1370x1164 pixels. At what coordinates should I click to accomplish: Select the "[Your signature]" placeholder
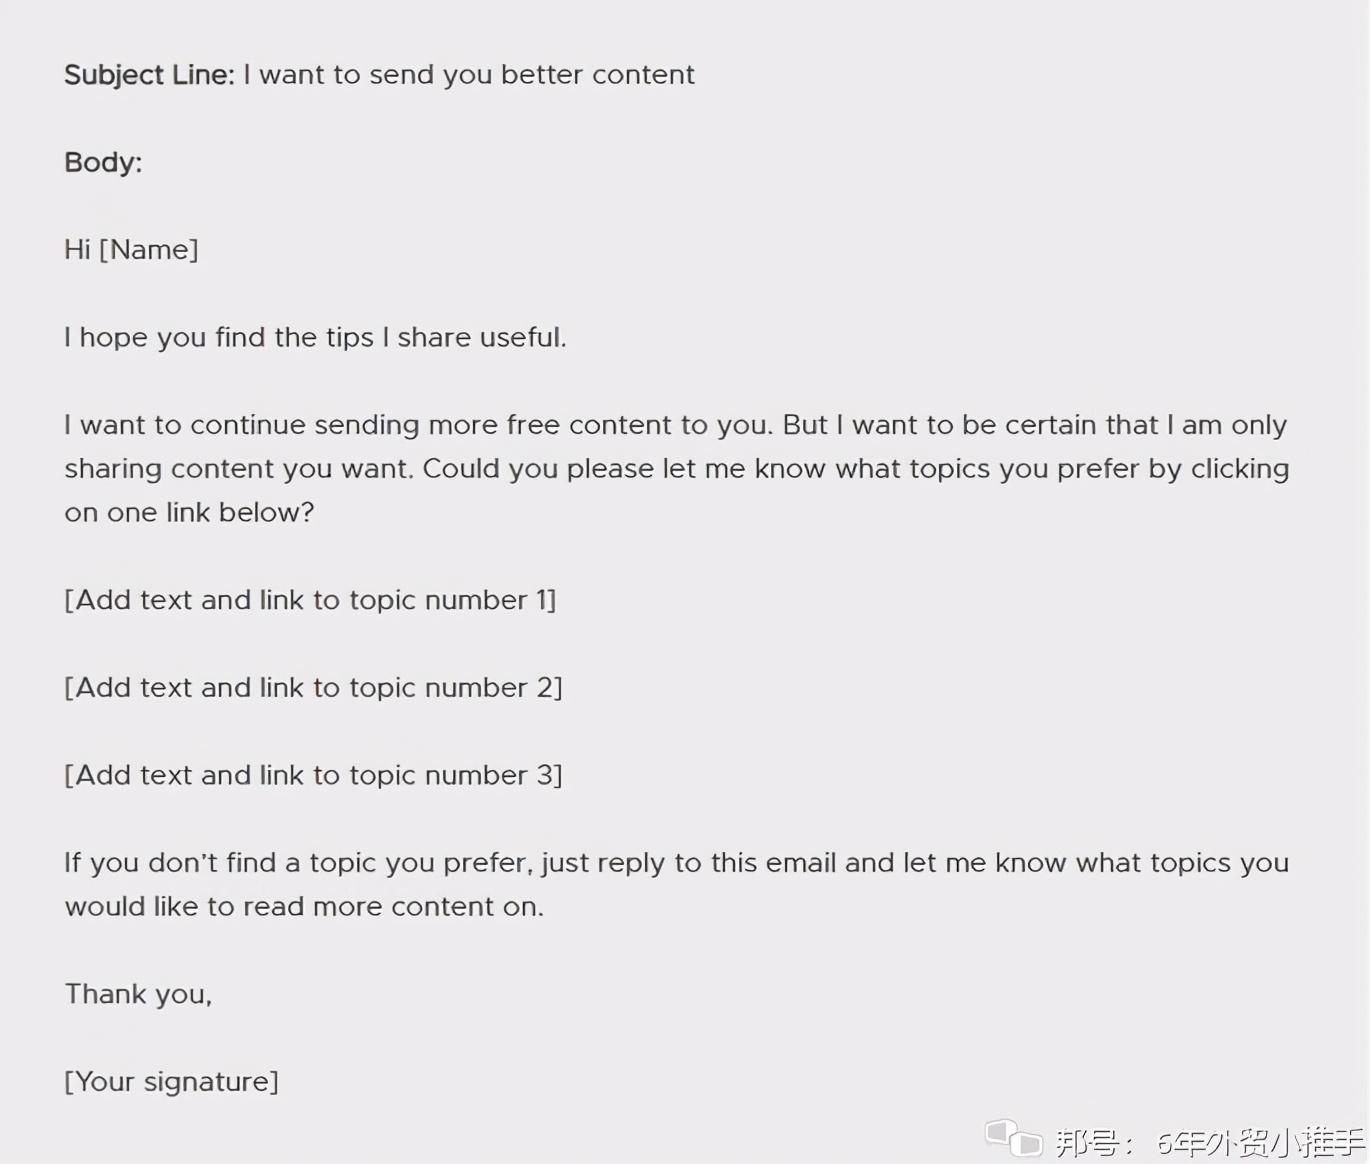click(x=171, y=1082)
